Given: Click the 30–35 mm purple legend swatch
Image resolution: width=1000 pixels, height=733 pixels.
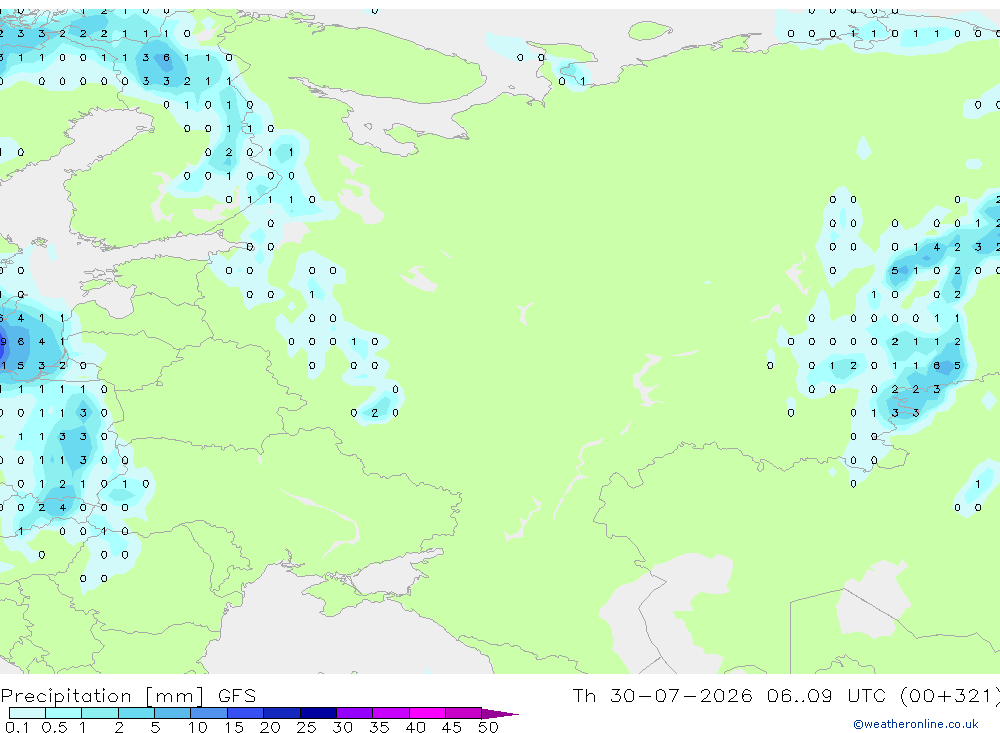Looking at the screenshot, I should click(355, 713).
